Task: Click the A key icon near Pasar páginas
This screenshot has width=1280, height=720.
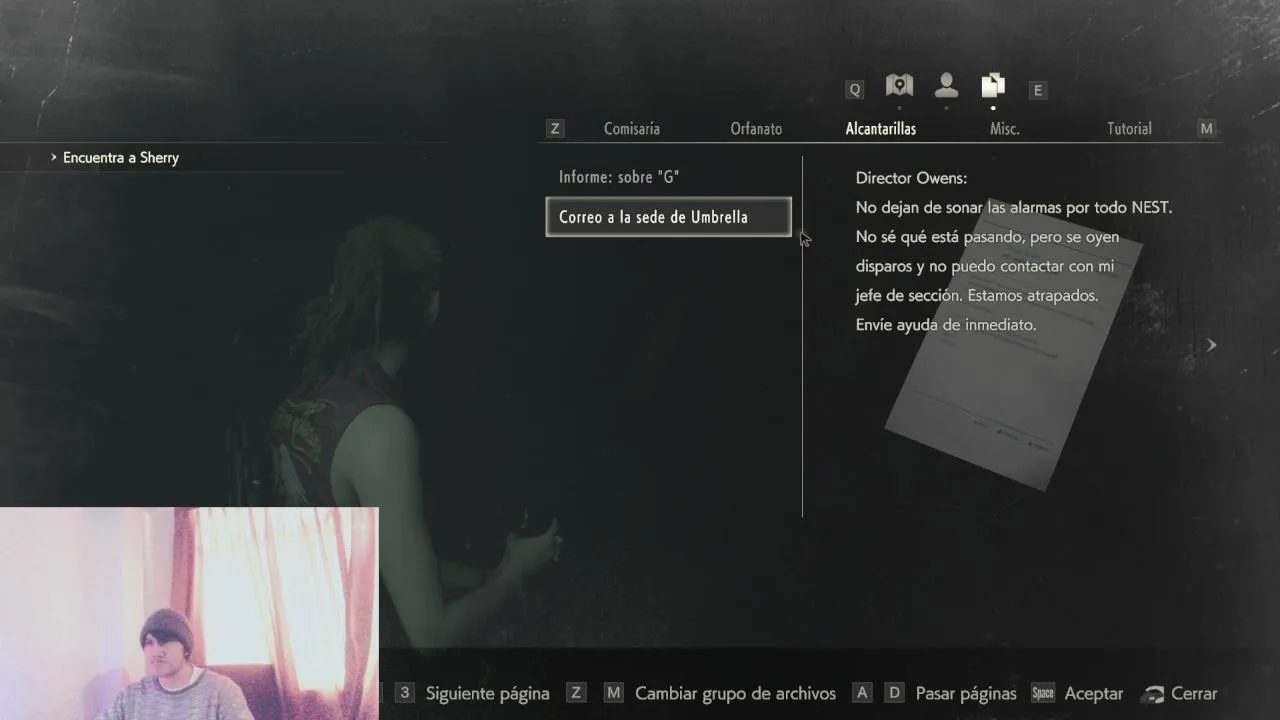Action: click(x=862, y=693)
